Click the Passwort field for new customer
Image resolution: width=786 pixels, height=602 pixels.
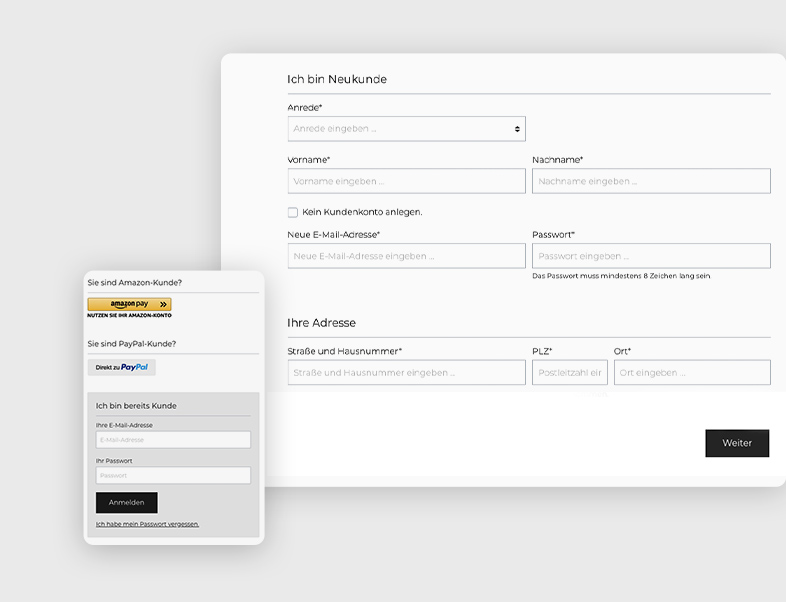tap(650, 256)
